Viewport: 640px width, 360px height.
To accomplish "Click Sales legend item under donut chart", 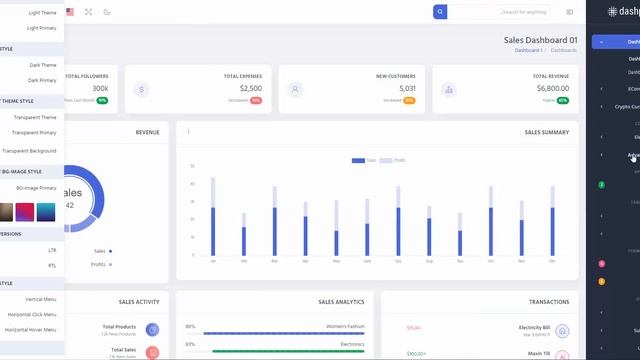I will 103,251.
